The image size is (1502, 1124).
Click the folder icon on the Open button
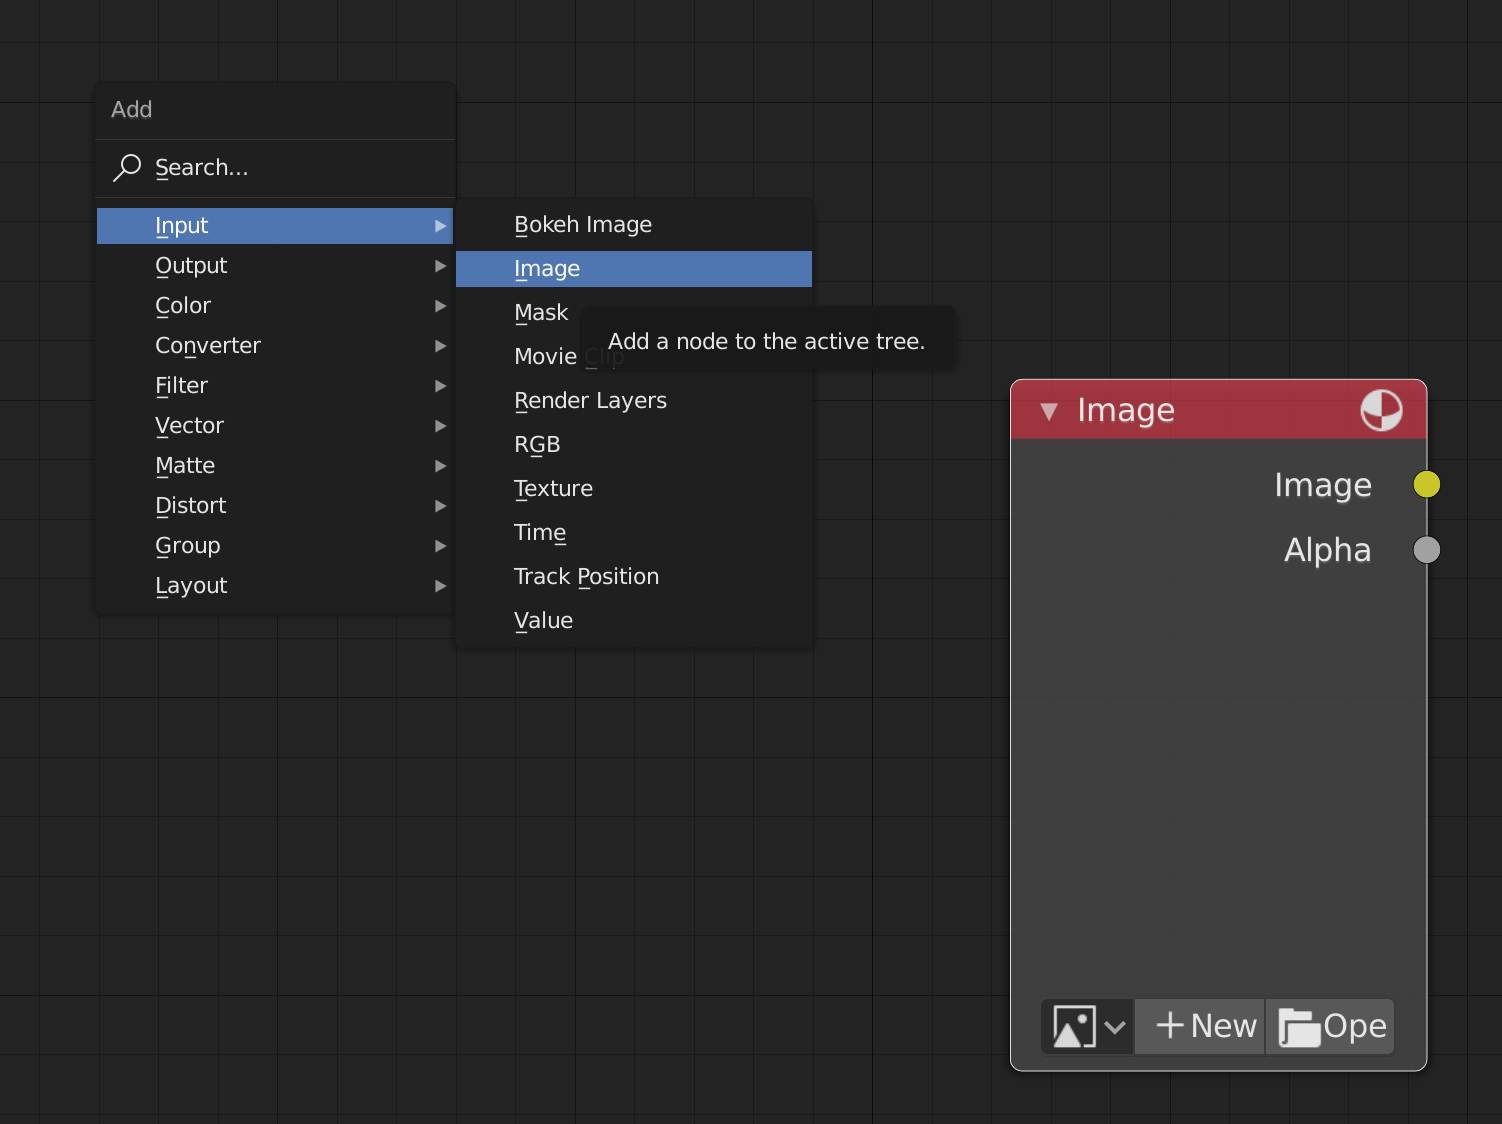point(1300,1026)
